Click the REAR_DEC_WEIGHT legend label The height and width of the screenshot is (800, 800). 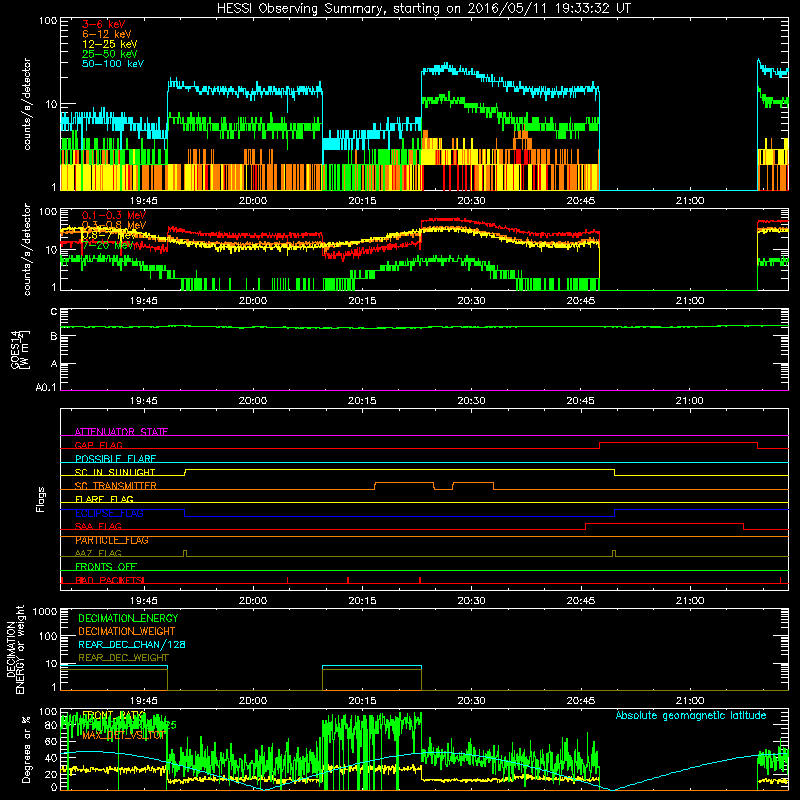(x=123, y=658)
